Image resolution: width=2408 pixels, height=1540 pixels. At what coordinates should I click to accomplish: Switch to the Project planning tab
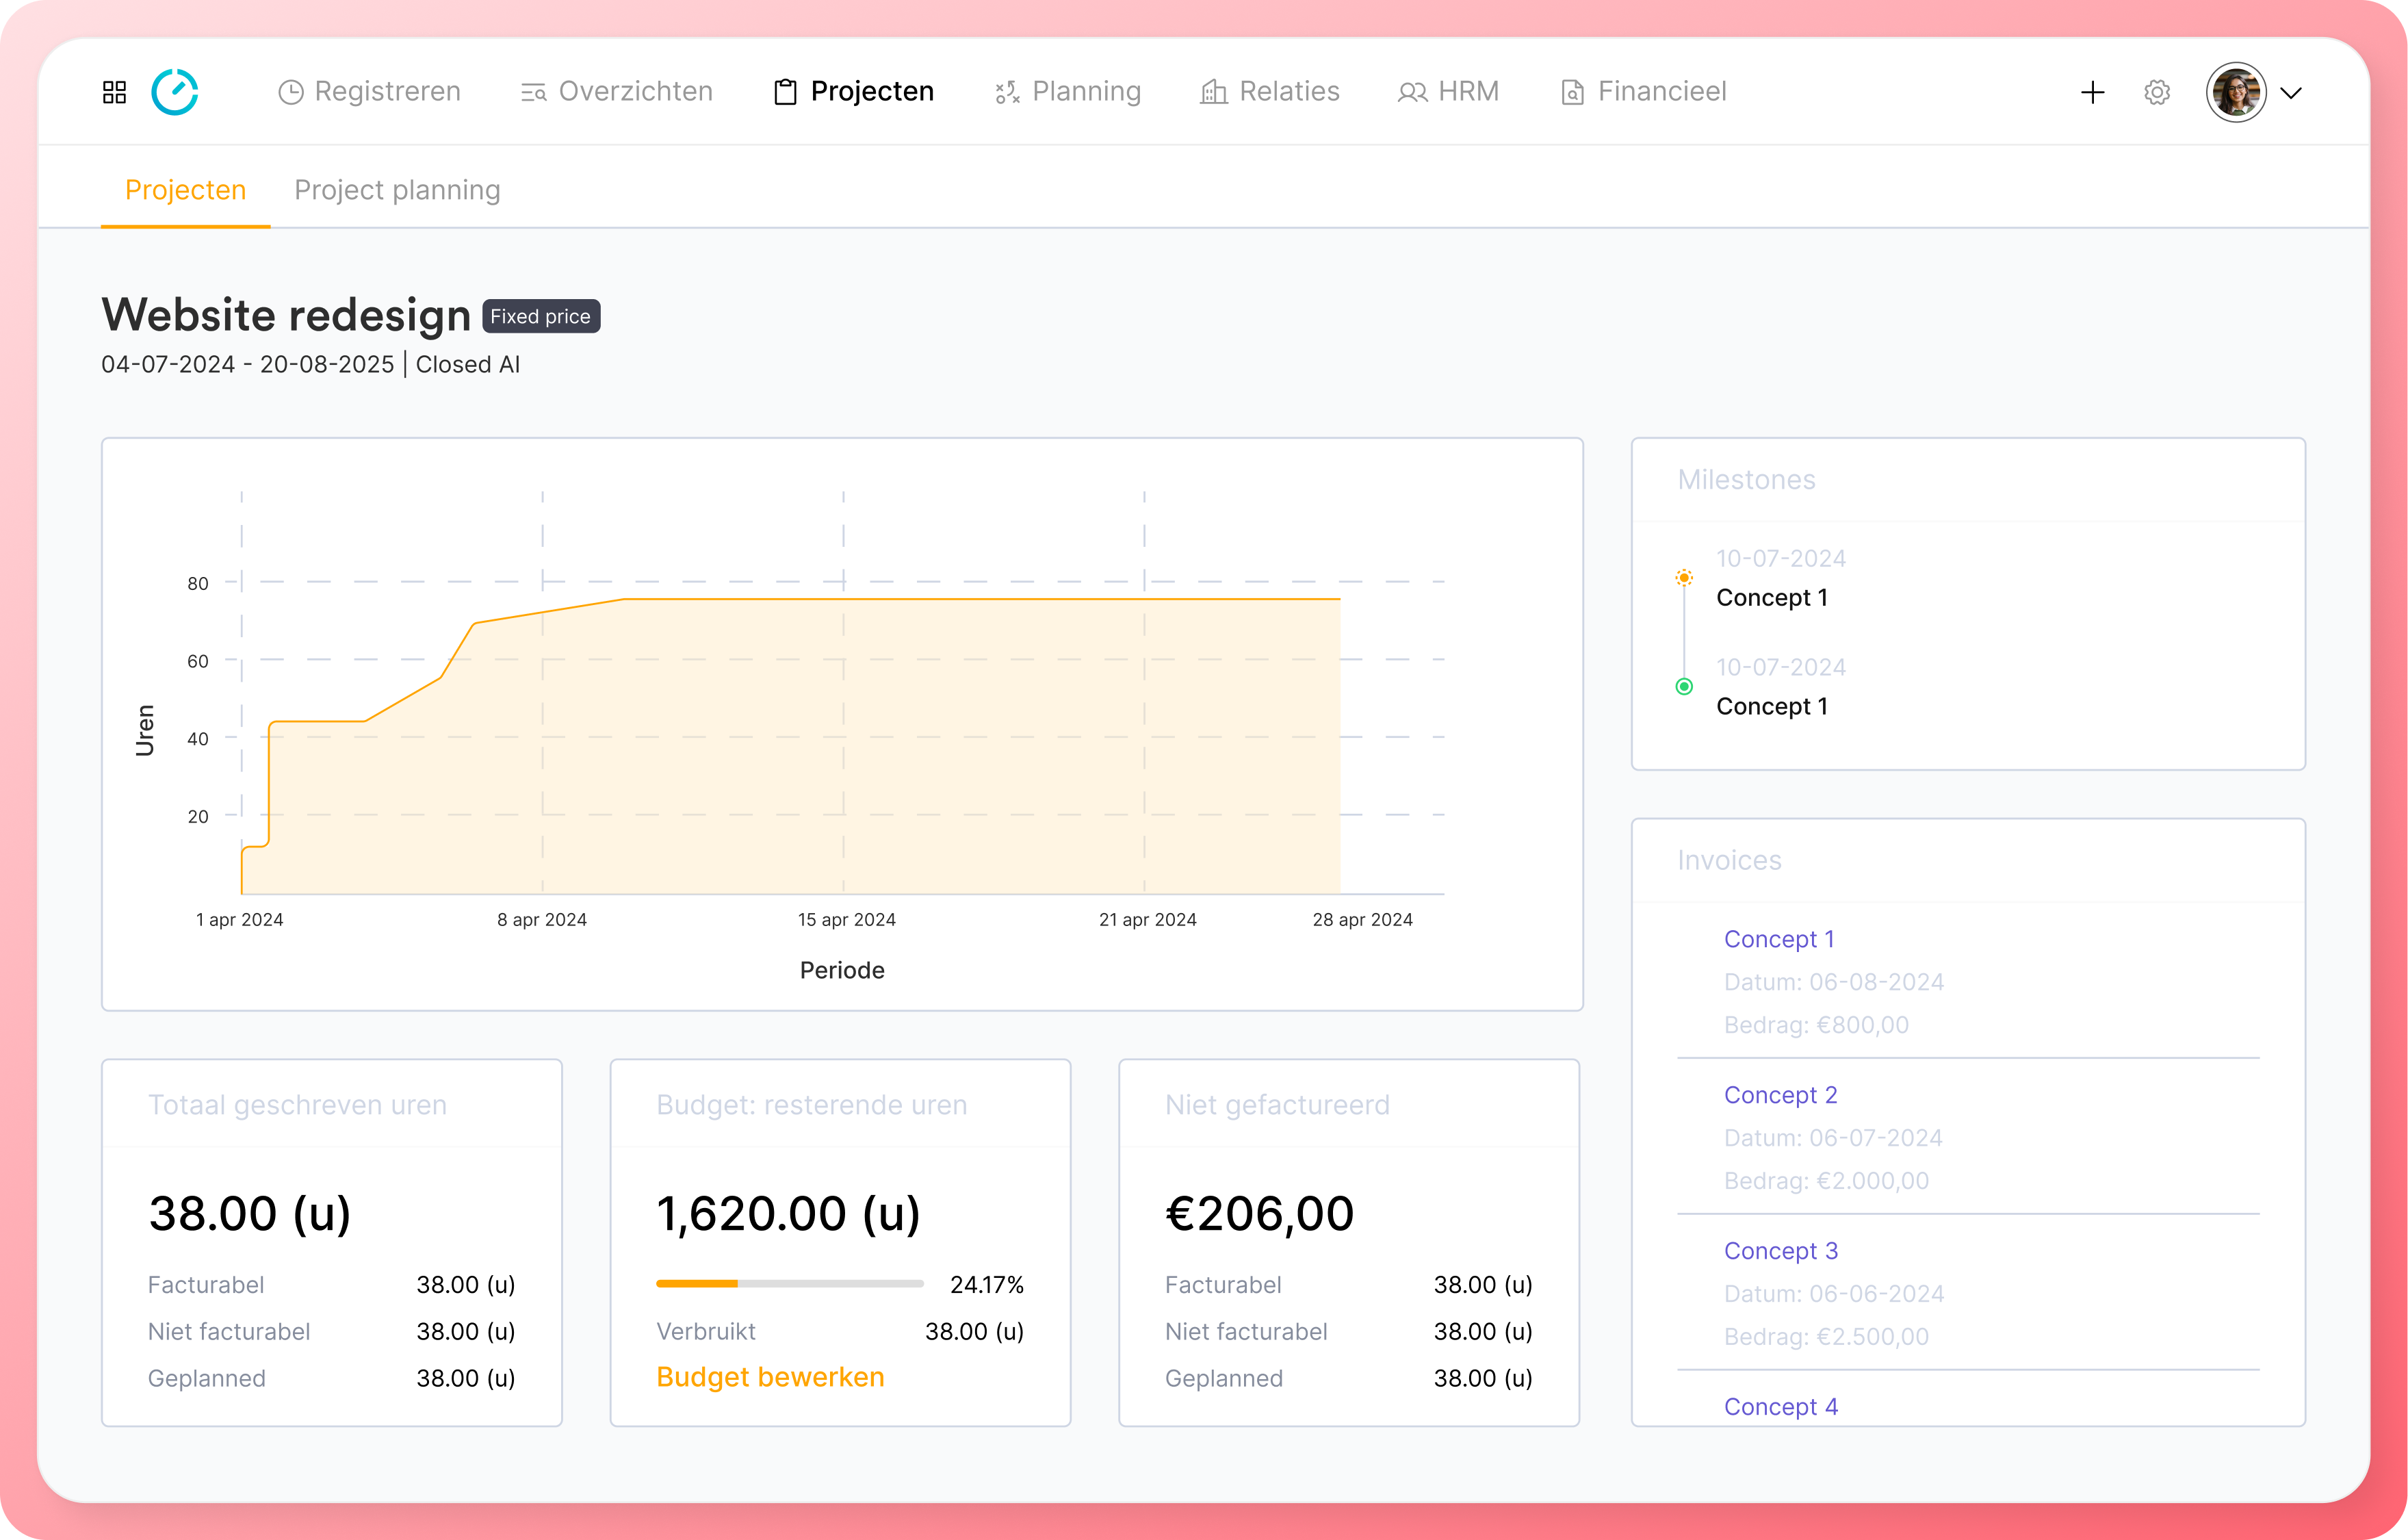pos(397,190)
